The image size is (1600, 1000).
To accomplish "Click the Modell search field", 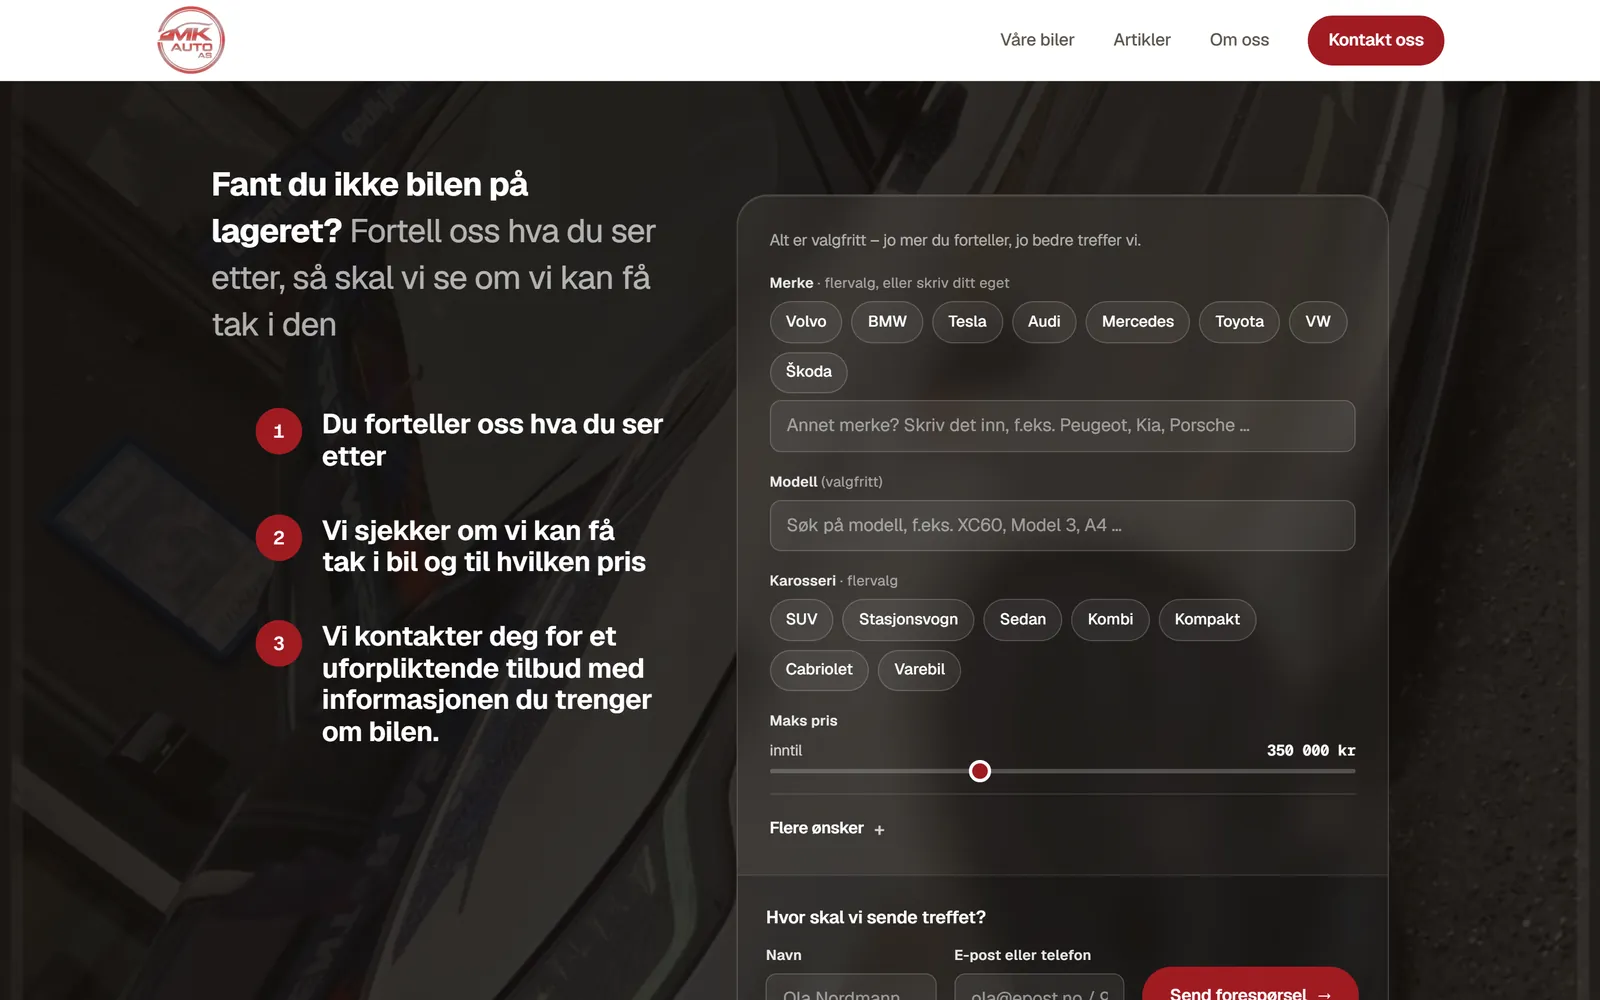I will (x=1062, y=526).
